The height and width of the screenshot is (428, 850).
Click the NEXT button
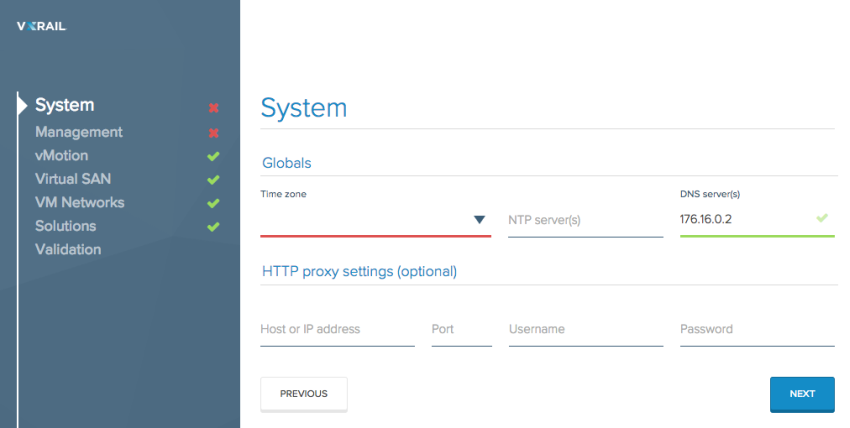802,394
